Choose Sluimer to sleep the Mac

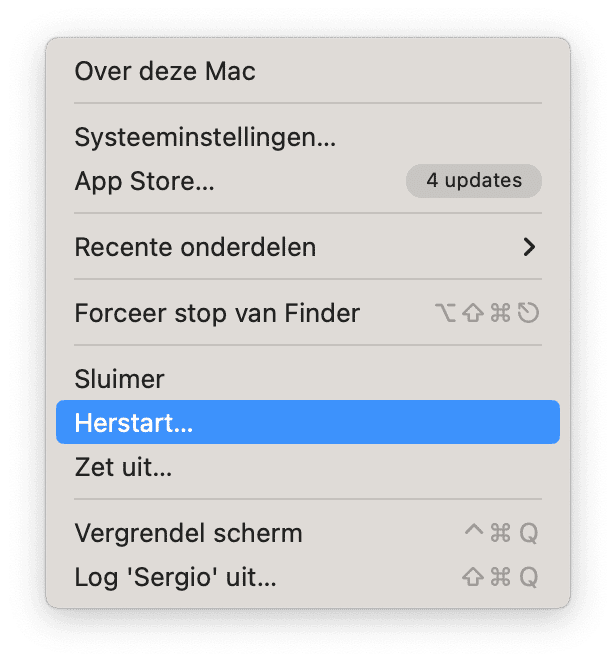pyautogui.click(x=119, y=379)
